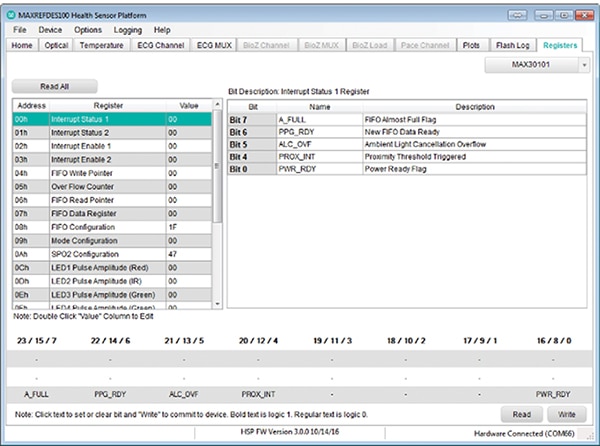Open the Temperature tab
The image size is (600, 446).
coord(101,46)
